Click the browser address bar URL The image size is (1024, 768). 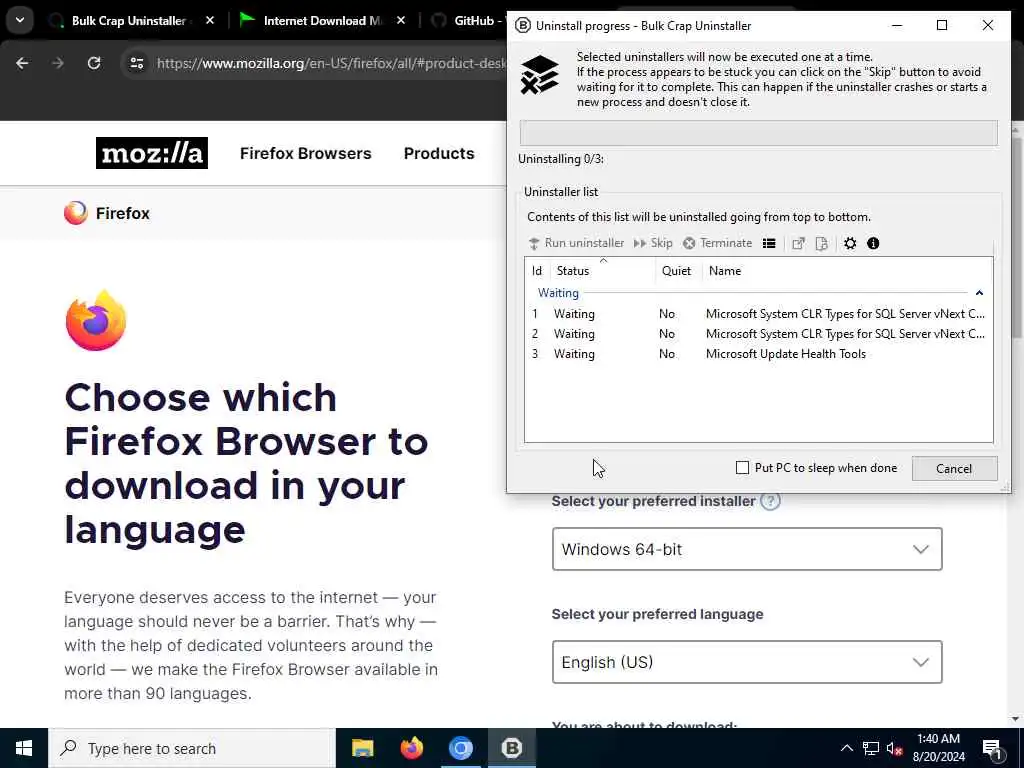click(331, 63)
